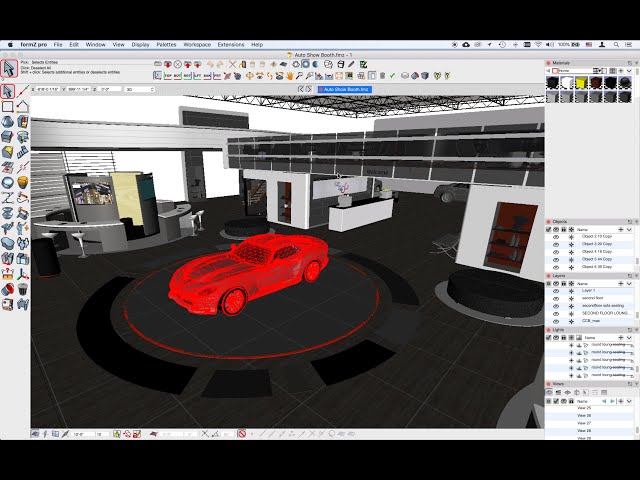Click the Wi-Fi status icon
Image resolution: width=640 pixels, height=480 pixels.
pos(538,44)
